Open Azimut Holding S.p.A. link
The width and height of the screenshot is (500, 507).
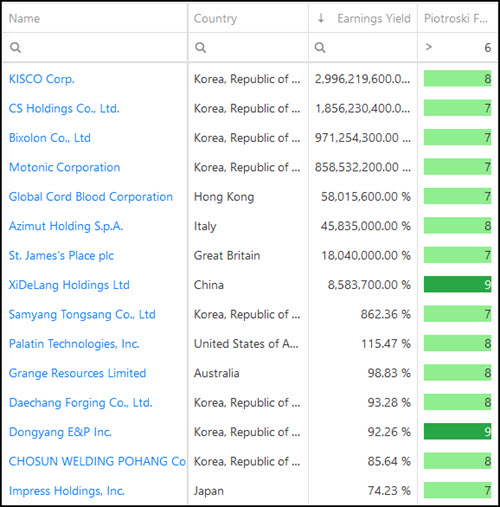click(x=66, y=226)
